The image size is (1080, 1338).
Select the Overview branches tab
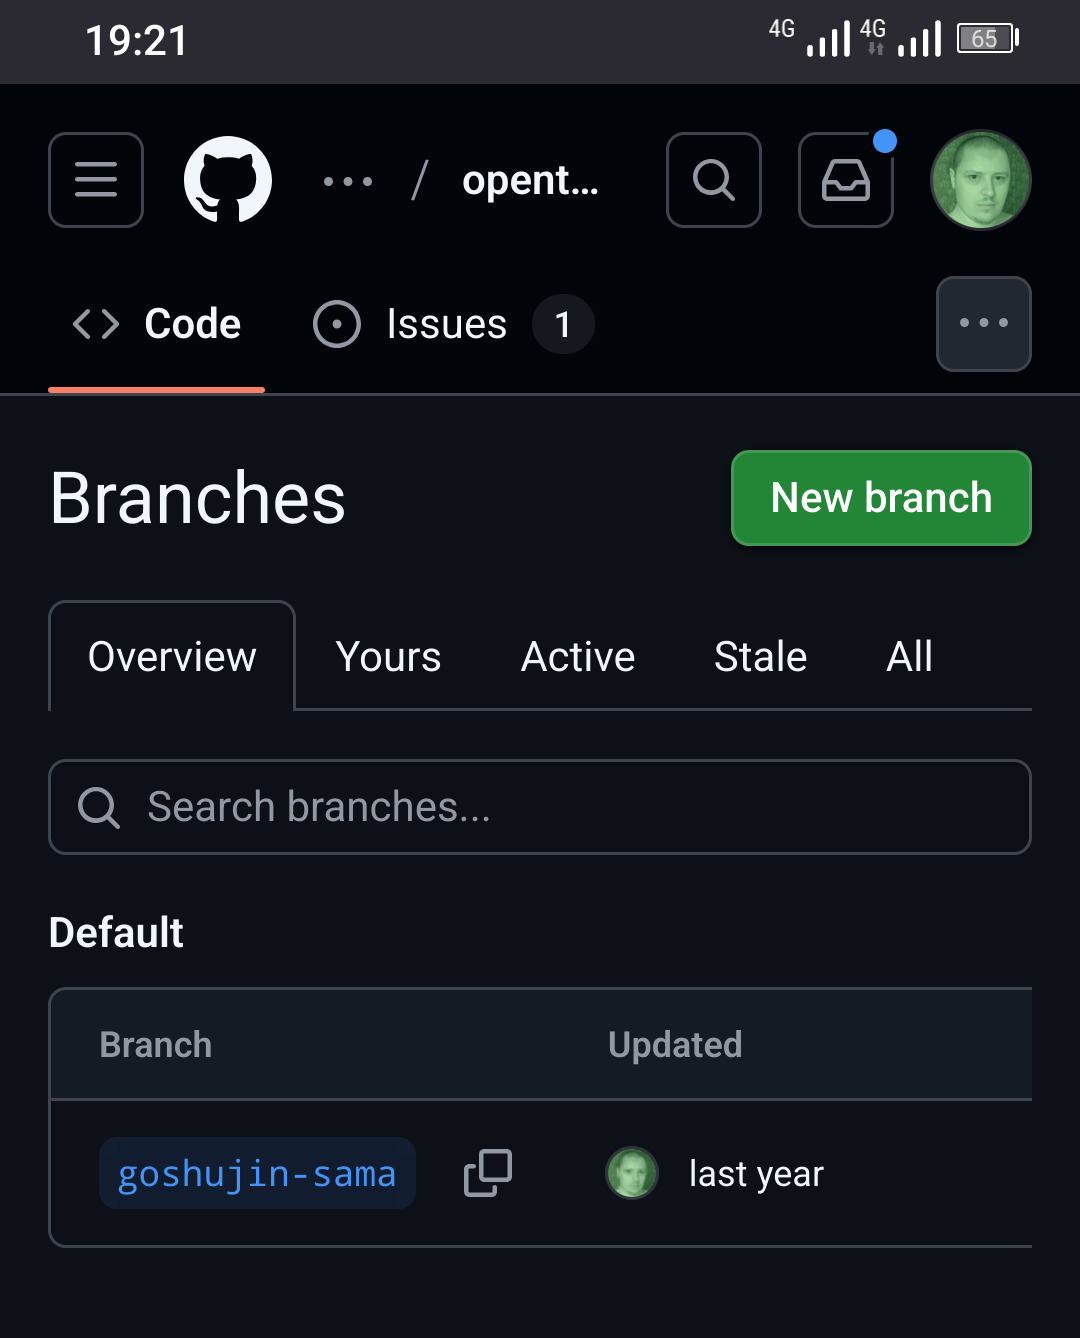click(x=172, y=657)
